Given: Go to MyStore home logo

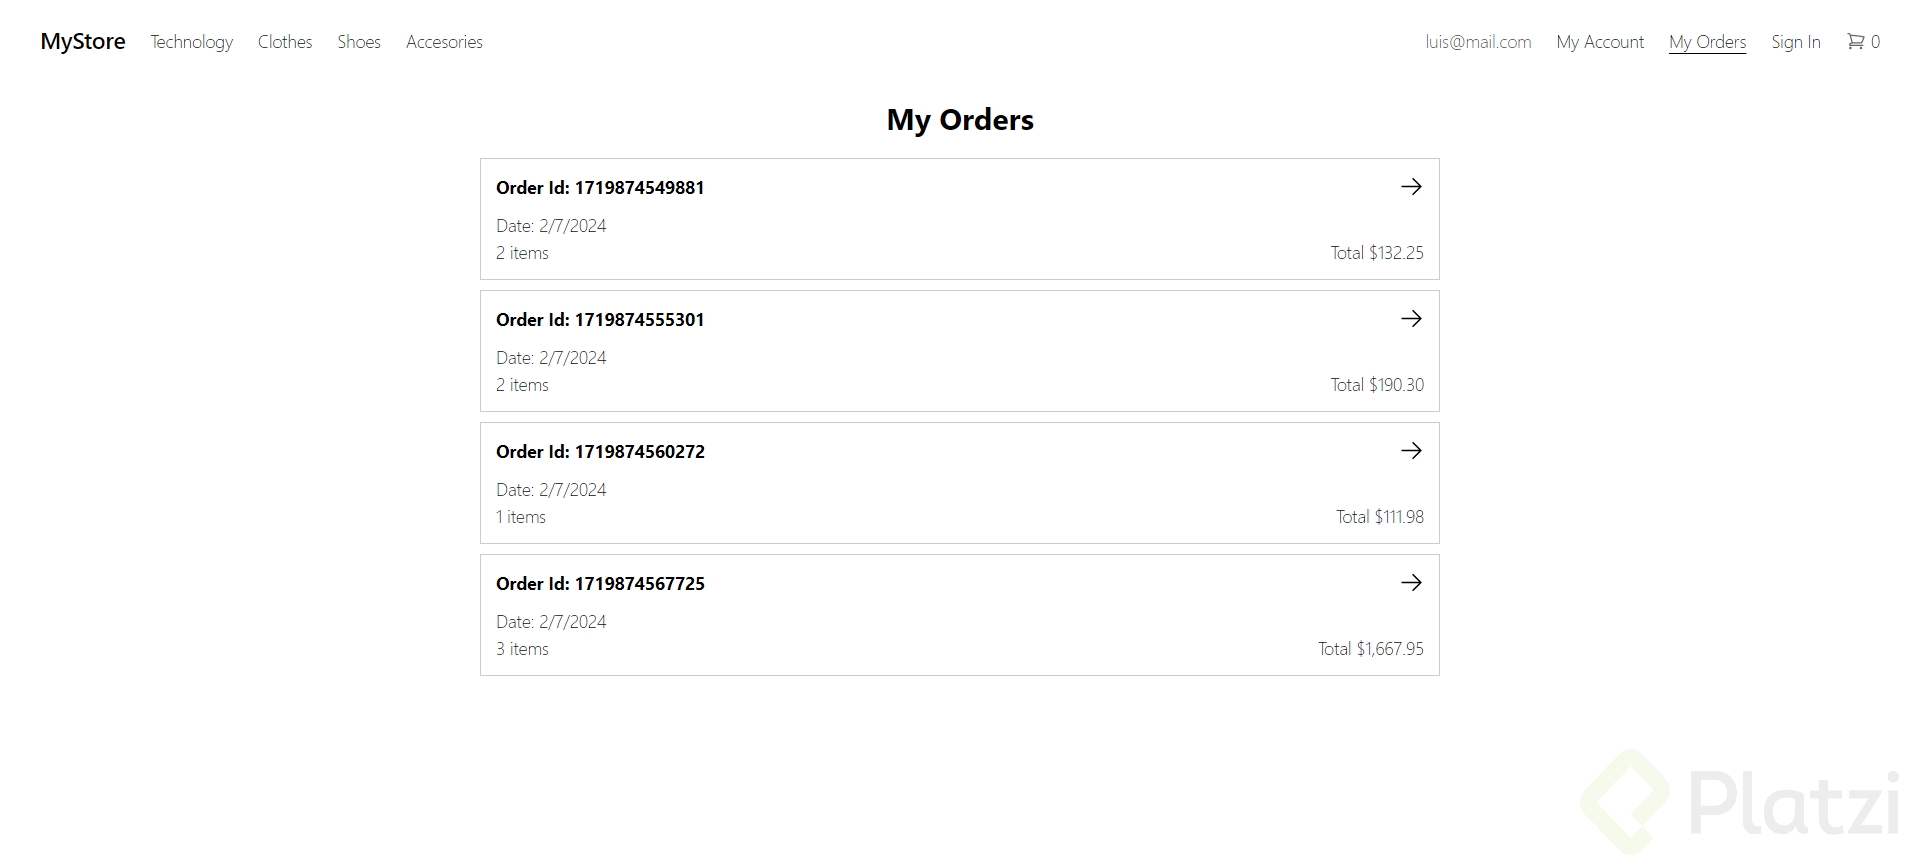Looking at the screenshot, I should (x=83, y=41).
